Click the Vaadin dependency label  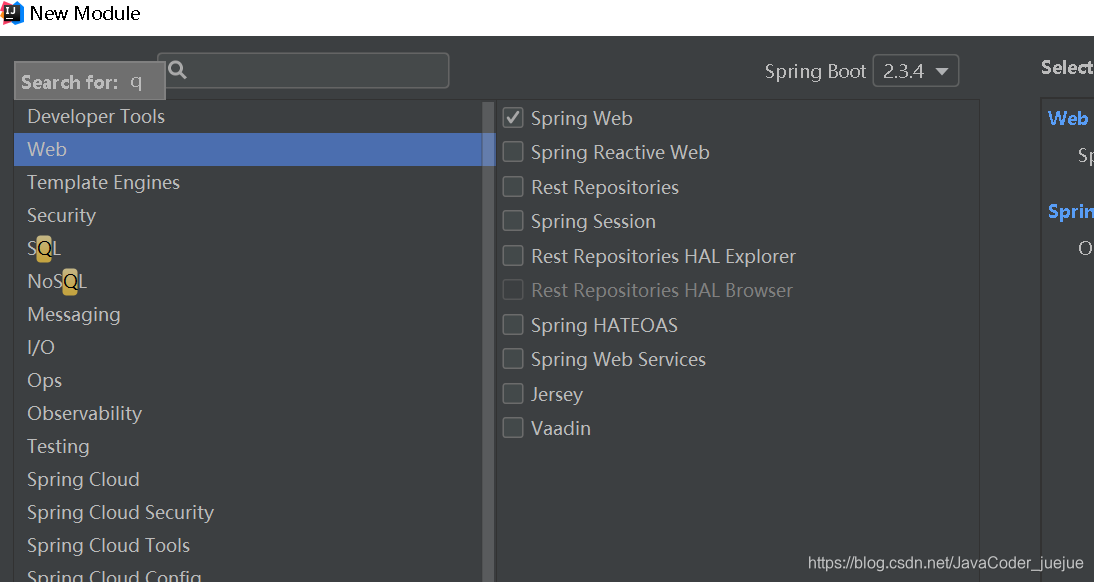[560, 428]
